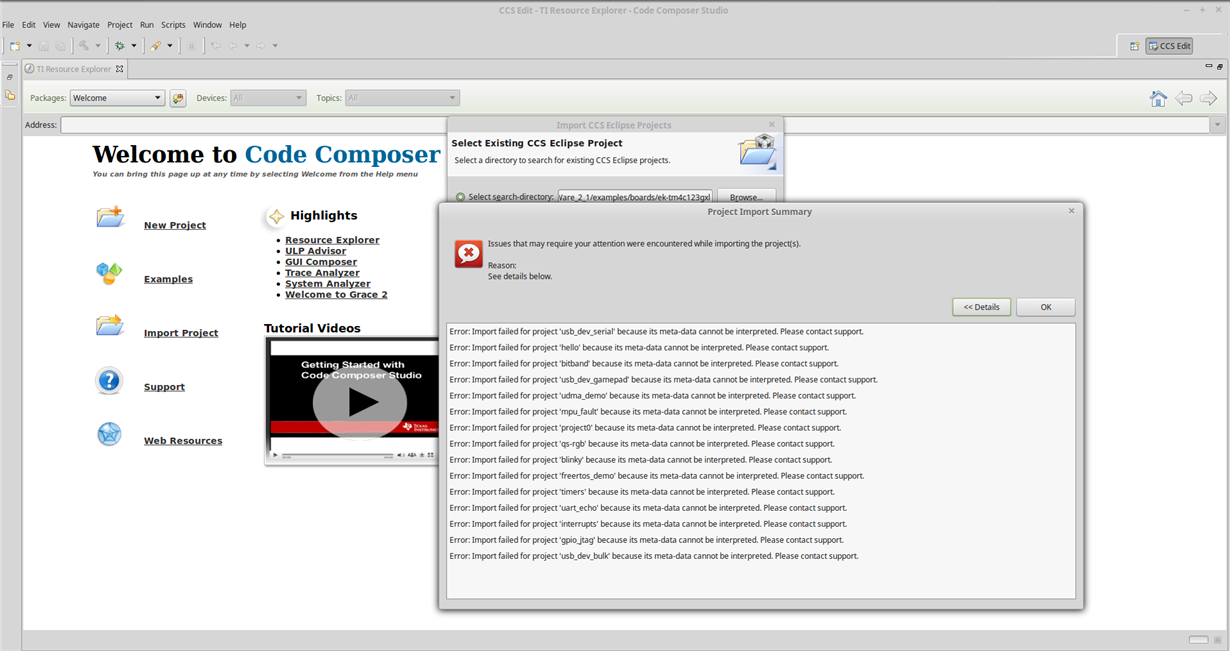Screen dimensions: 1230x651
Task: Expand the New toolbar dropdown arrow
Action: [29, 46]
